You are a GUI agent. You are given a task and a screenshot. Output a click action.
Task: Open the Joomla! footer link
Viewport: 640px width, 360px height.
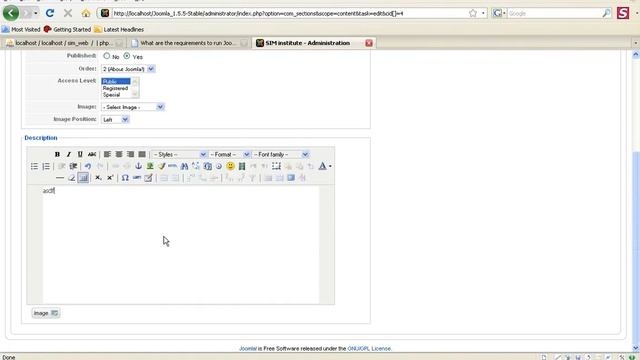(248, 349)
